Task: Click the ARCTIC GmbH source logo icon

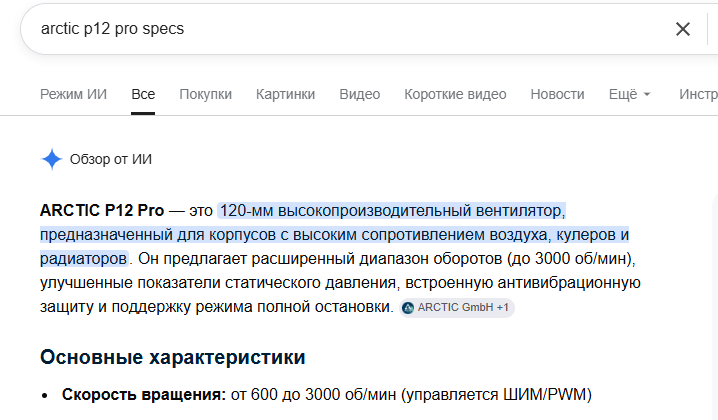Action: tap(408, 308)
